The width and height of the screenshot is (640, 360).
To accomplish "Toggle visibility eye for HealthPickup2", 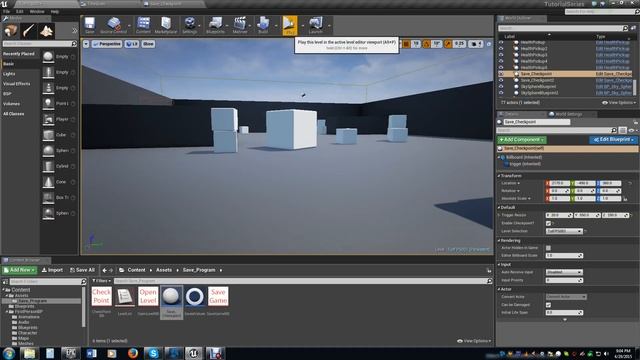I will click(x=501, y=49).
